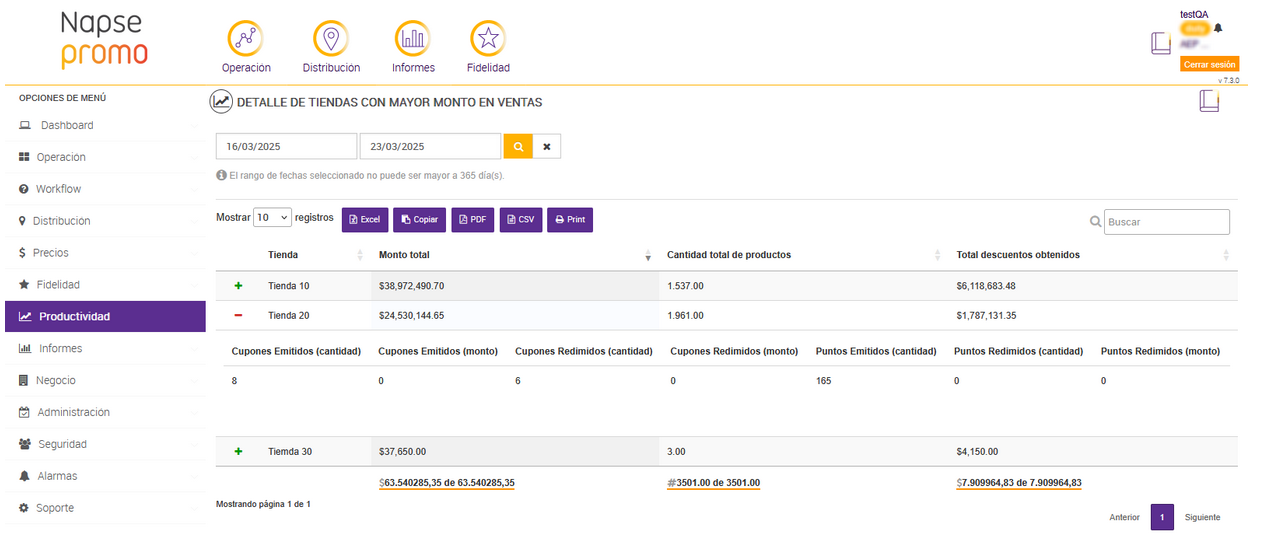Clear the date range with X button
Viewport: 1264px width, 543px height.
[547, 146]
